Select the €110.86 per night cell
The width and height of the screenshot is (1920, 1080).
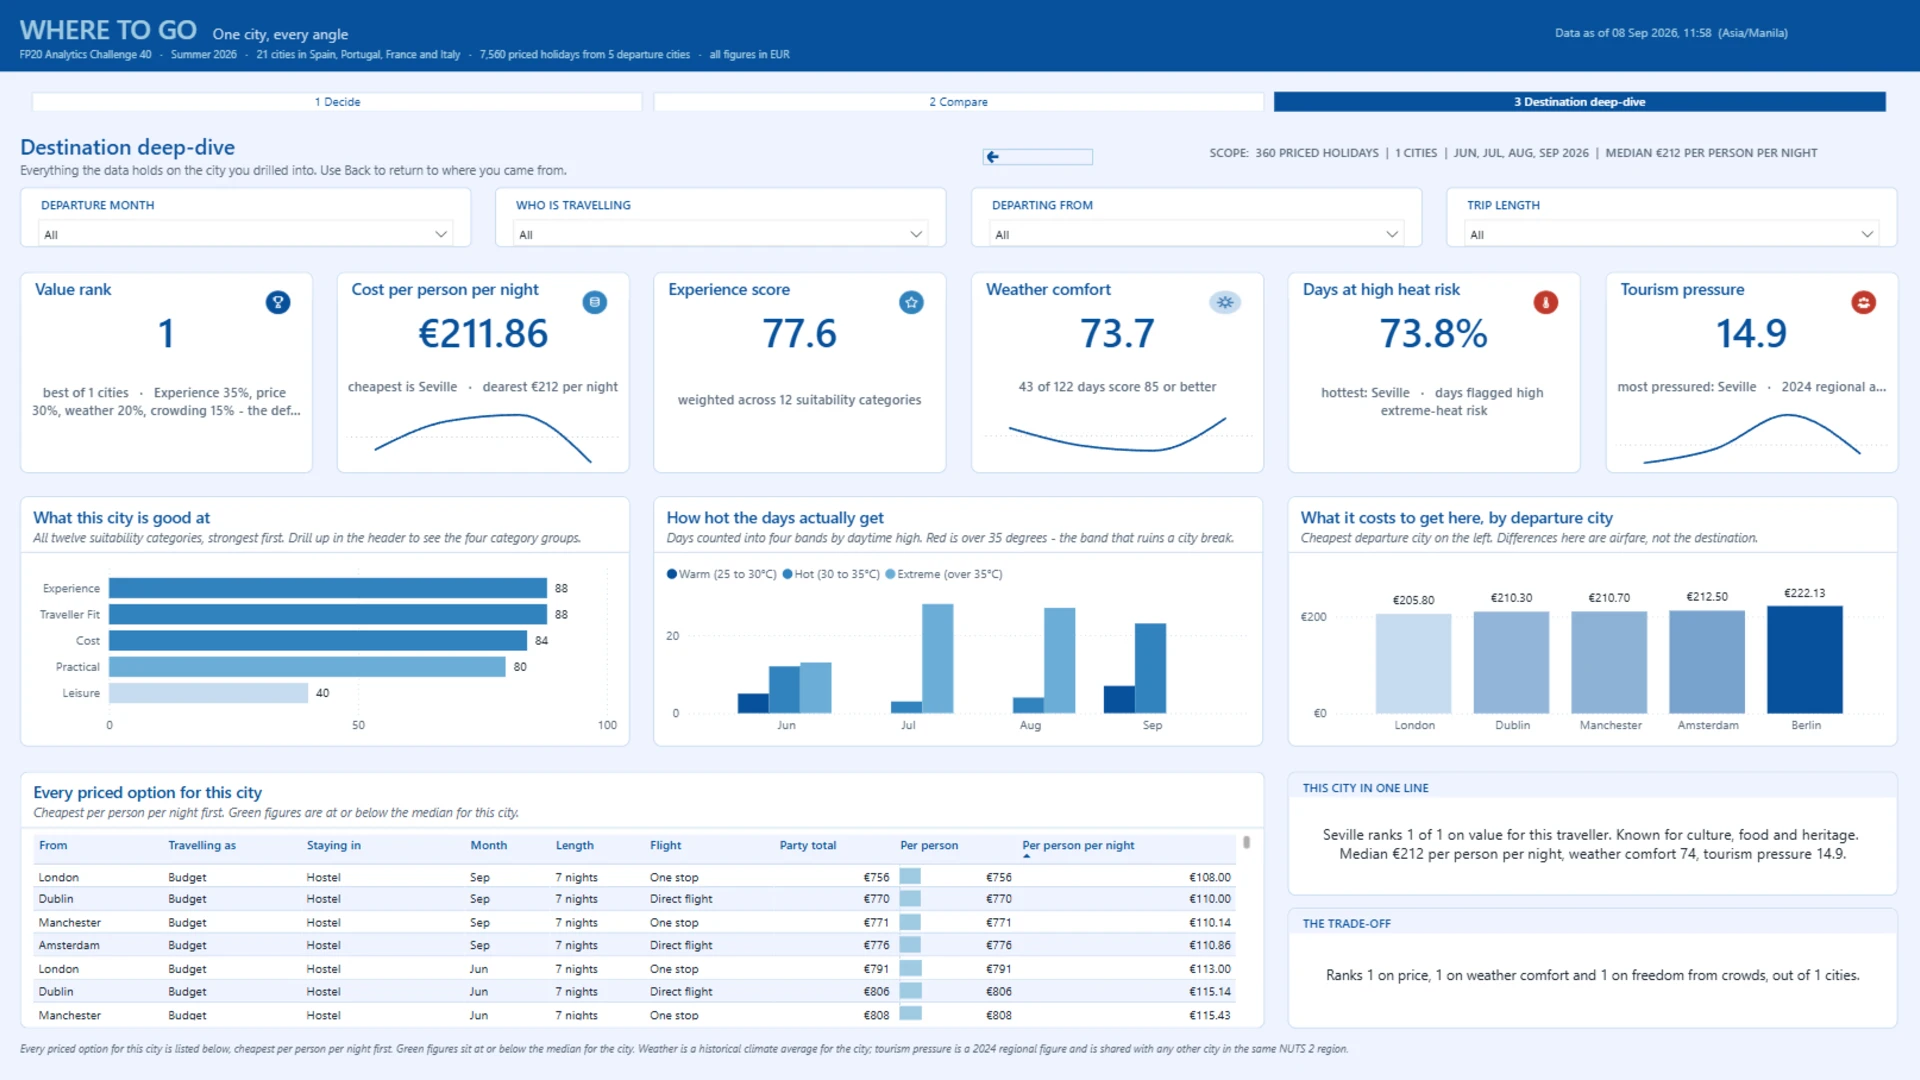(1209, 945)
